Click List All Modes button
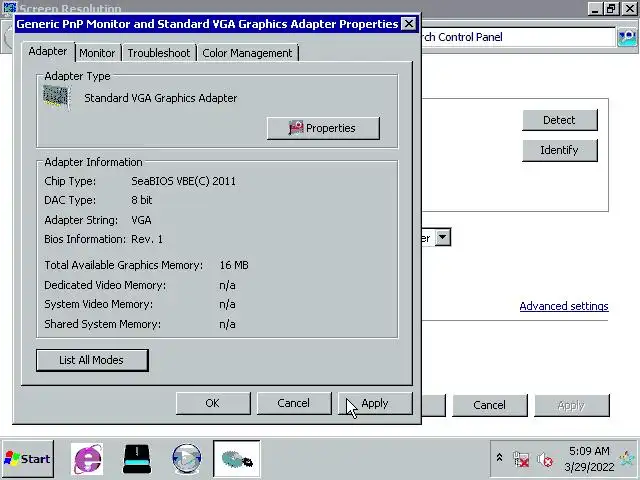Viewport: 640px width, 480px height. pos(92,360)
